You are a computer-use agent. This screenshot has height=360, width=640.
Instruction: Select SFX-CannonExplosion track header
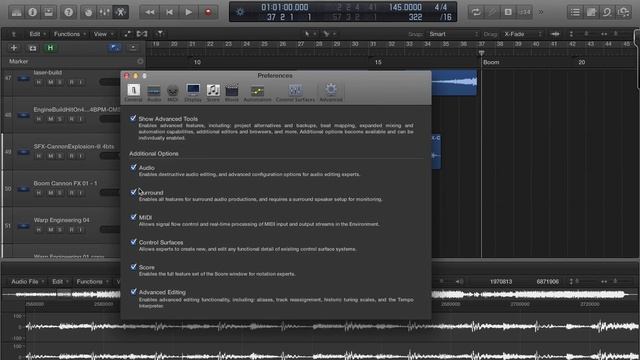[61, 151]
